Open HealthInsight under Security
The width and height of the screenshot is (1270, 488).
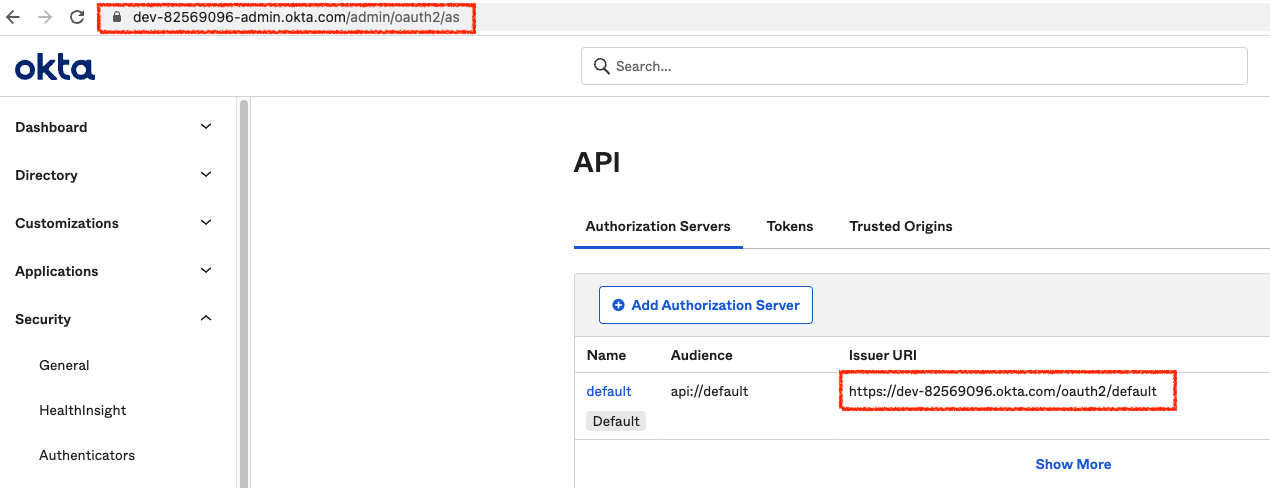click(83, 410)
